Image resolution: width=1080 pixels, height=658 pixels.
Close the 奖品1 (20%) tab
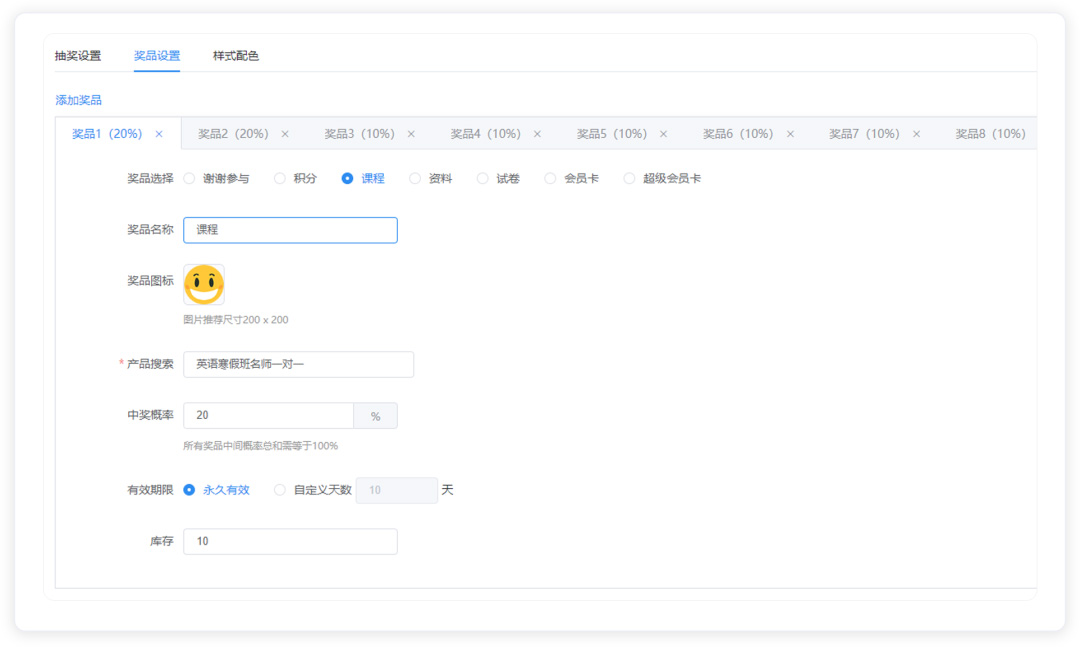(x=159, y=134)
